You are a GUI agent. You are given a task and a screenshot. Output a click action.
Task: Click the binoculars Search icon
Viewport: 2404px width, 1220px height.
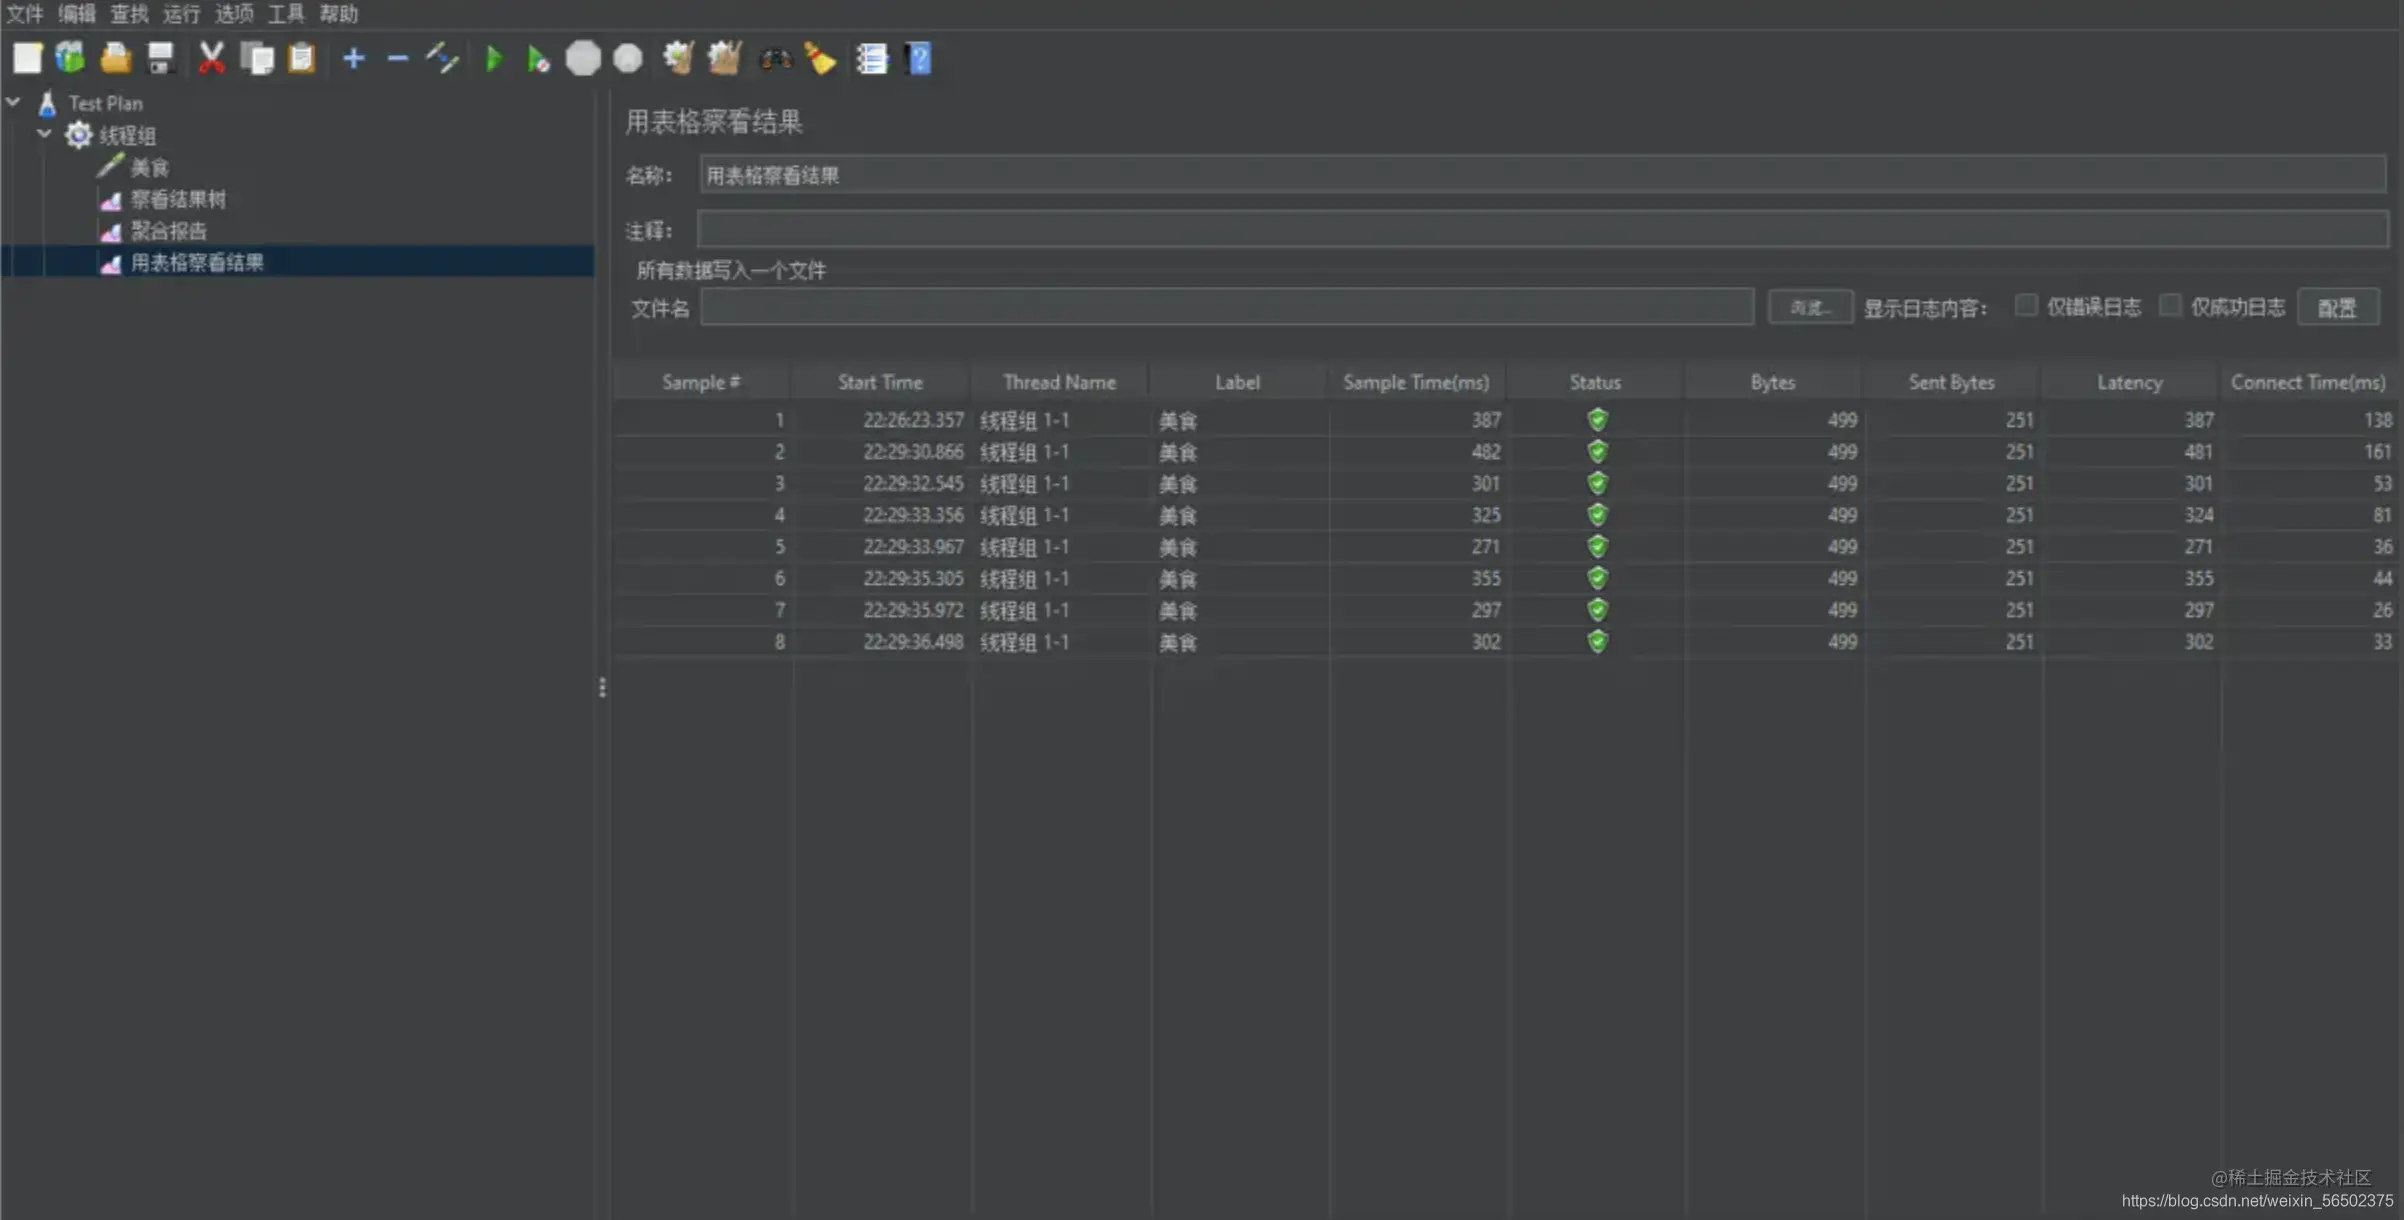coord(775,60)
